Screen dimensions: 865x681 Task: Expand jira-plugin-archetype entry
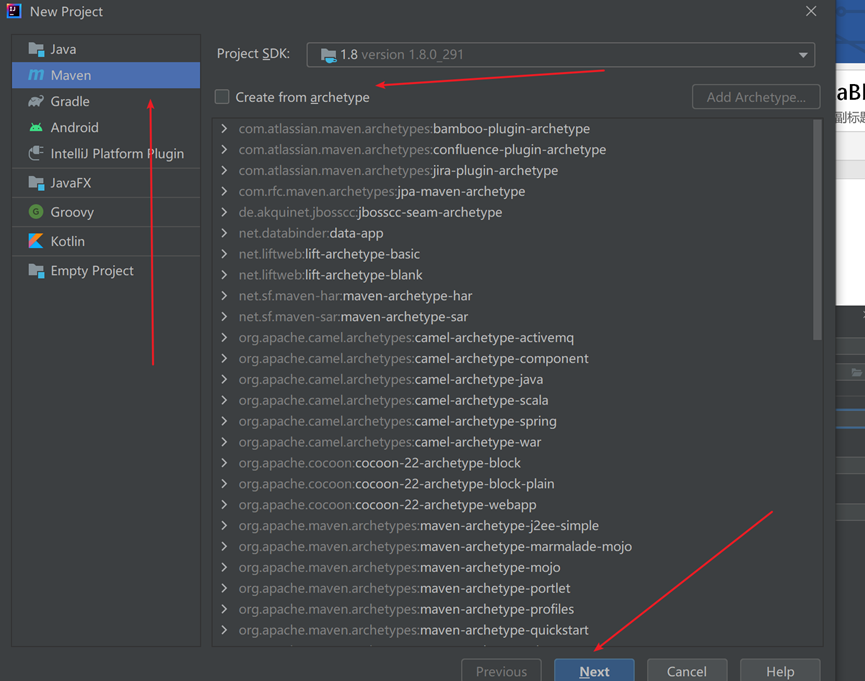(224, 171)
